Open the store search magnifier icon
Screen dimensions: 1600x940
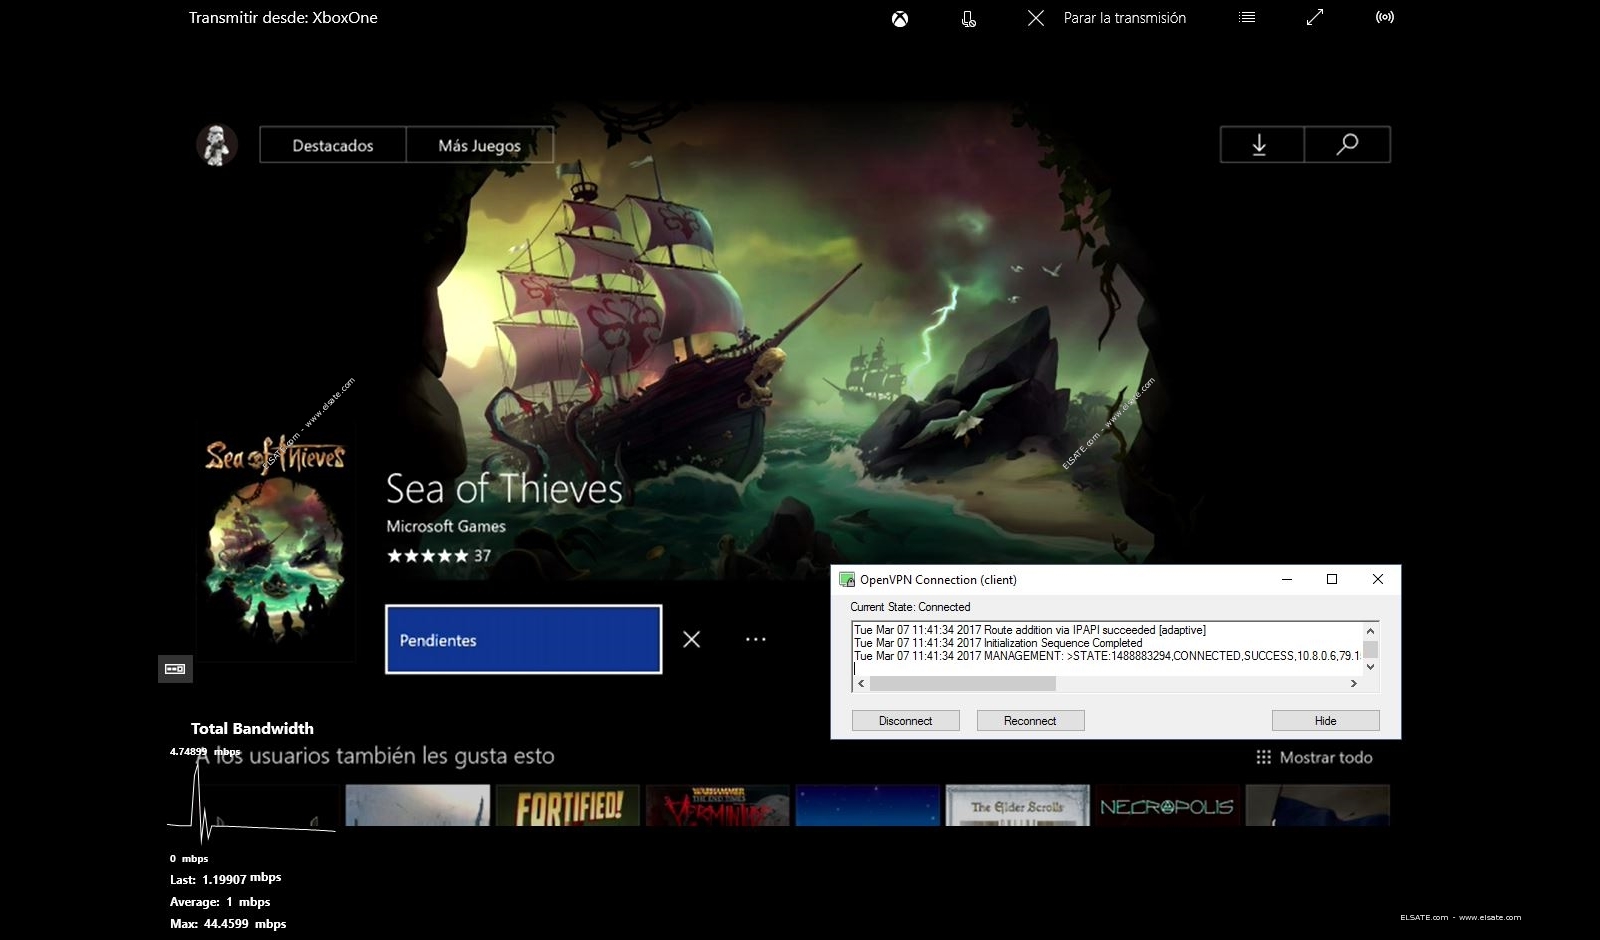(x=1347, y=145)
